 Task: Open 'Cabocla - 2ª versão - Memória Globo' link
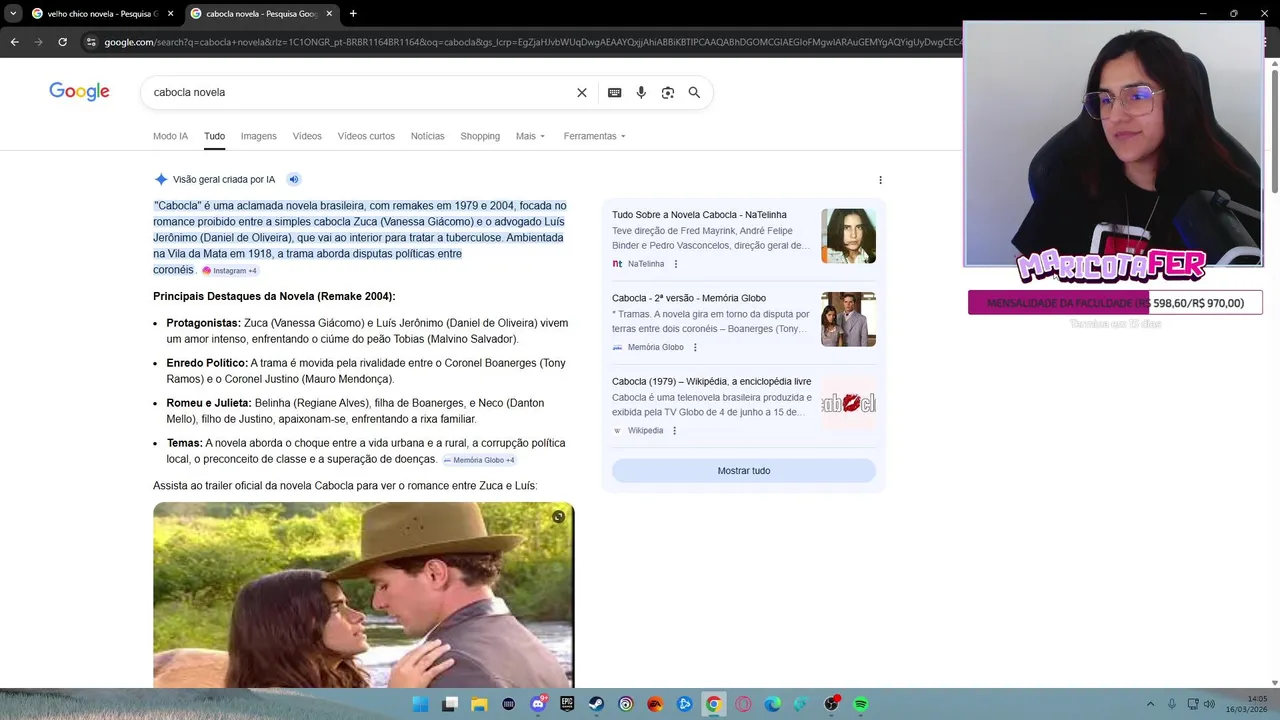[x=689, y=298]
